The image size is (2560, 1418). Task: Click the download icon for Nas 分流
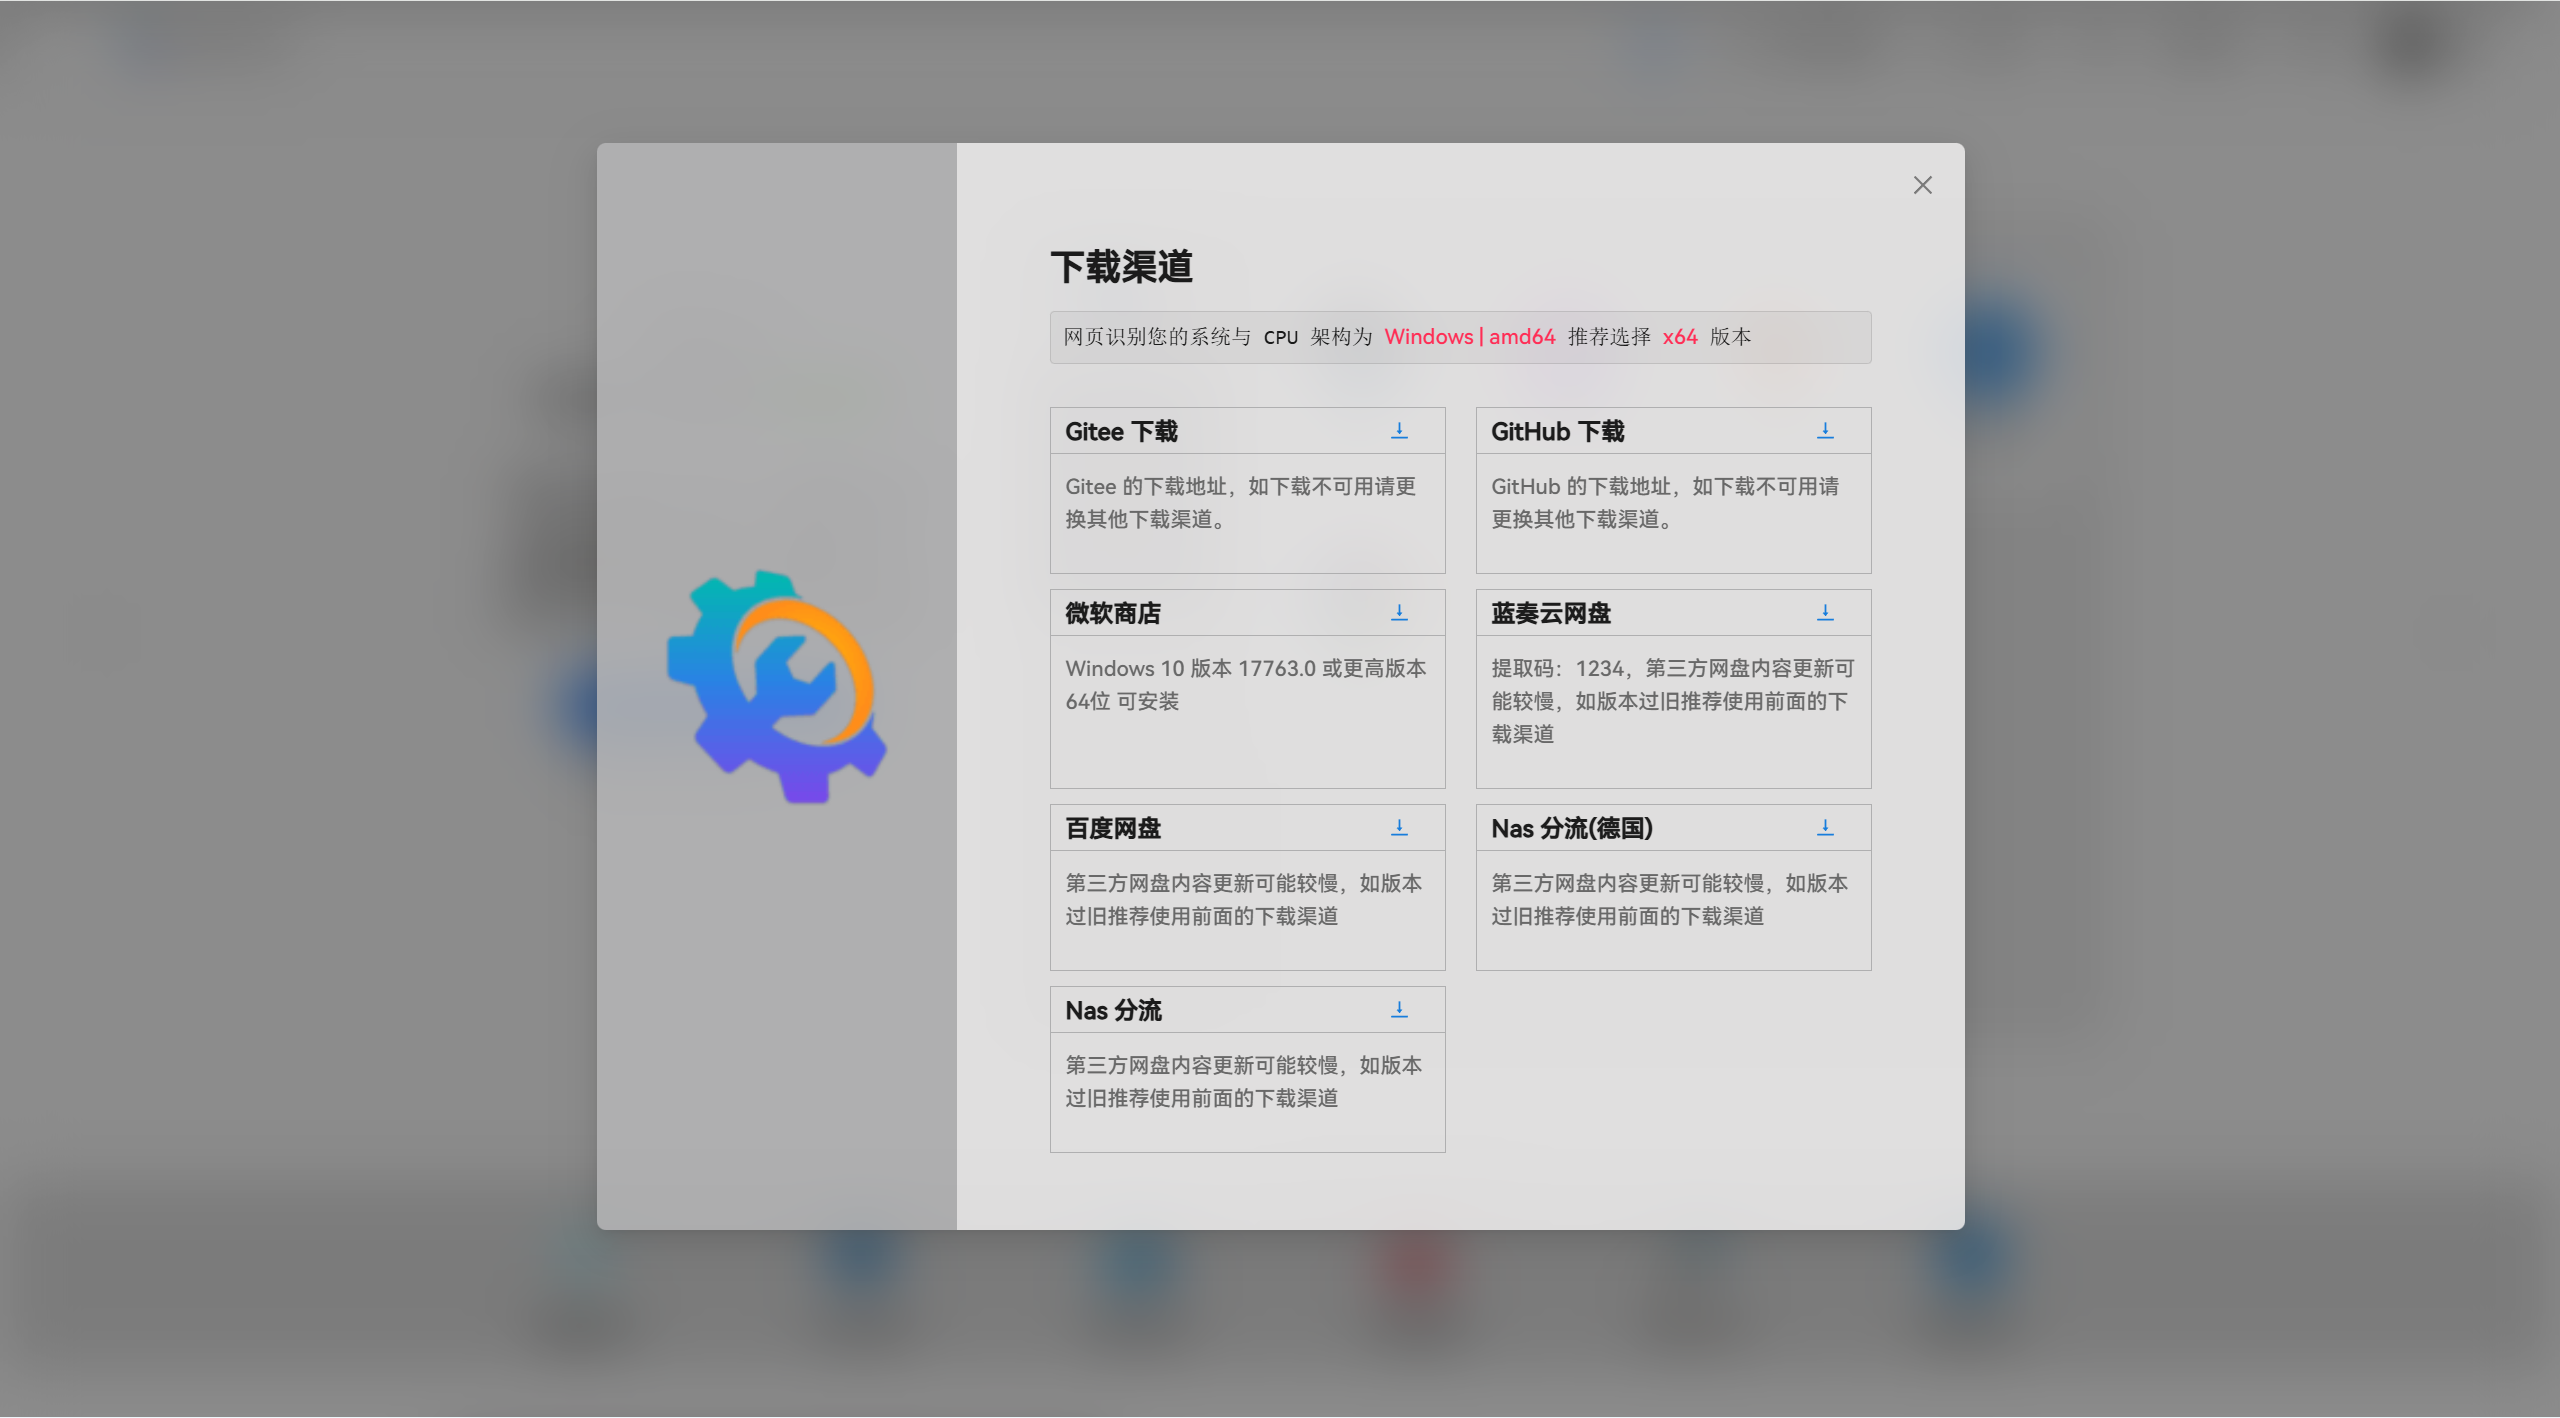click(x=1399, y=1009)
